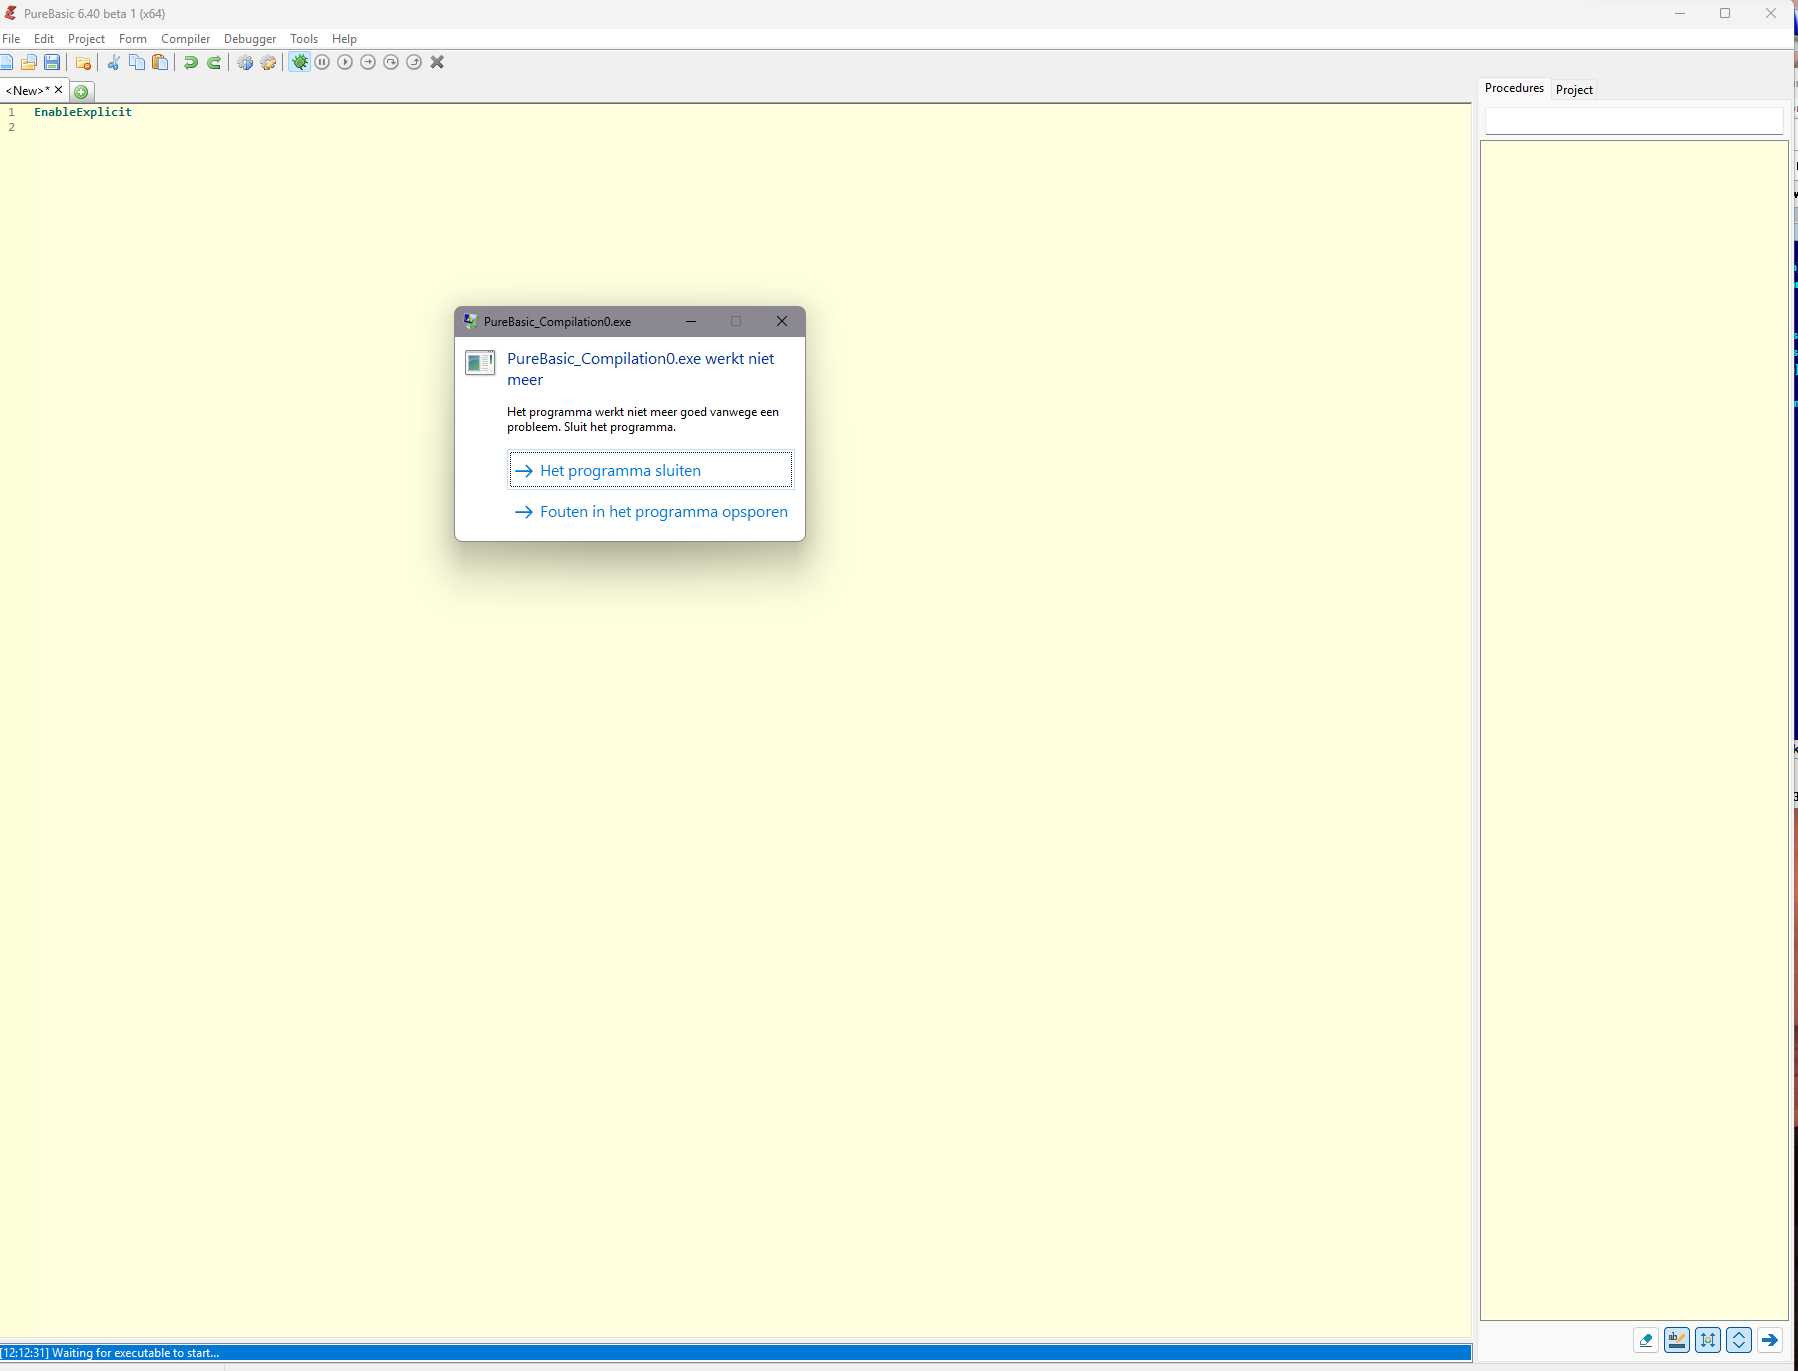The image size is (1798, 1371).
Task: Undo with the green left arrow icon
Action: (190, 62)
